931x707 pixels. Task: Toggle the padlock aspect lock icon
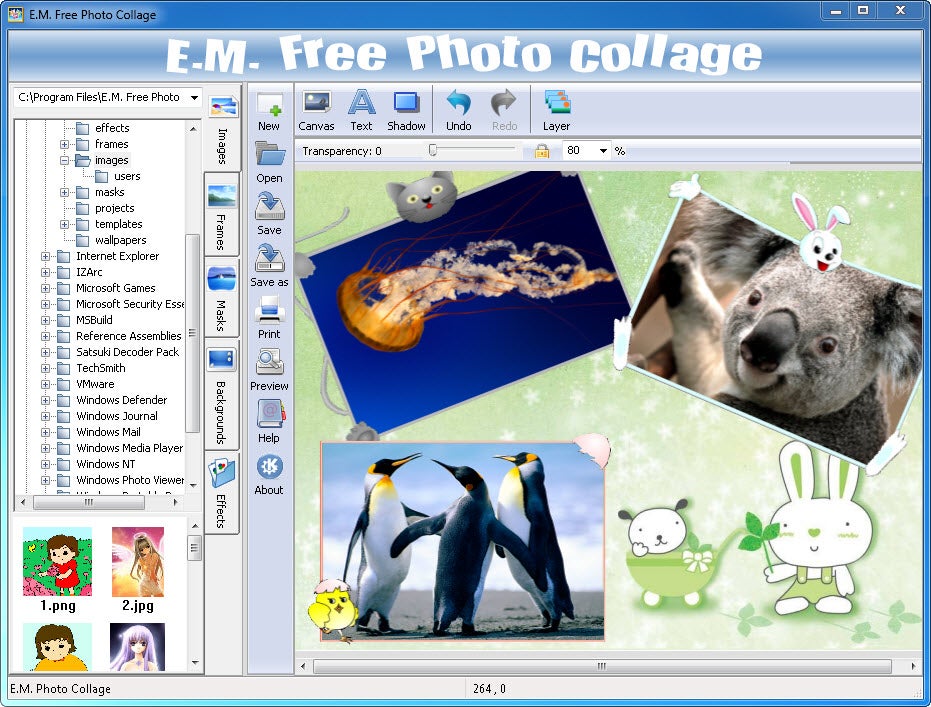point(542,151)
